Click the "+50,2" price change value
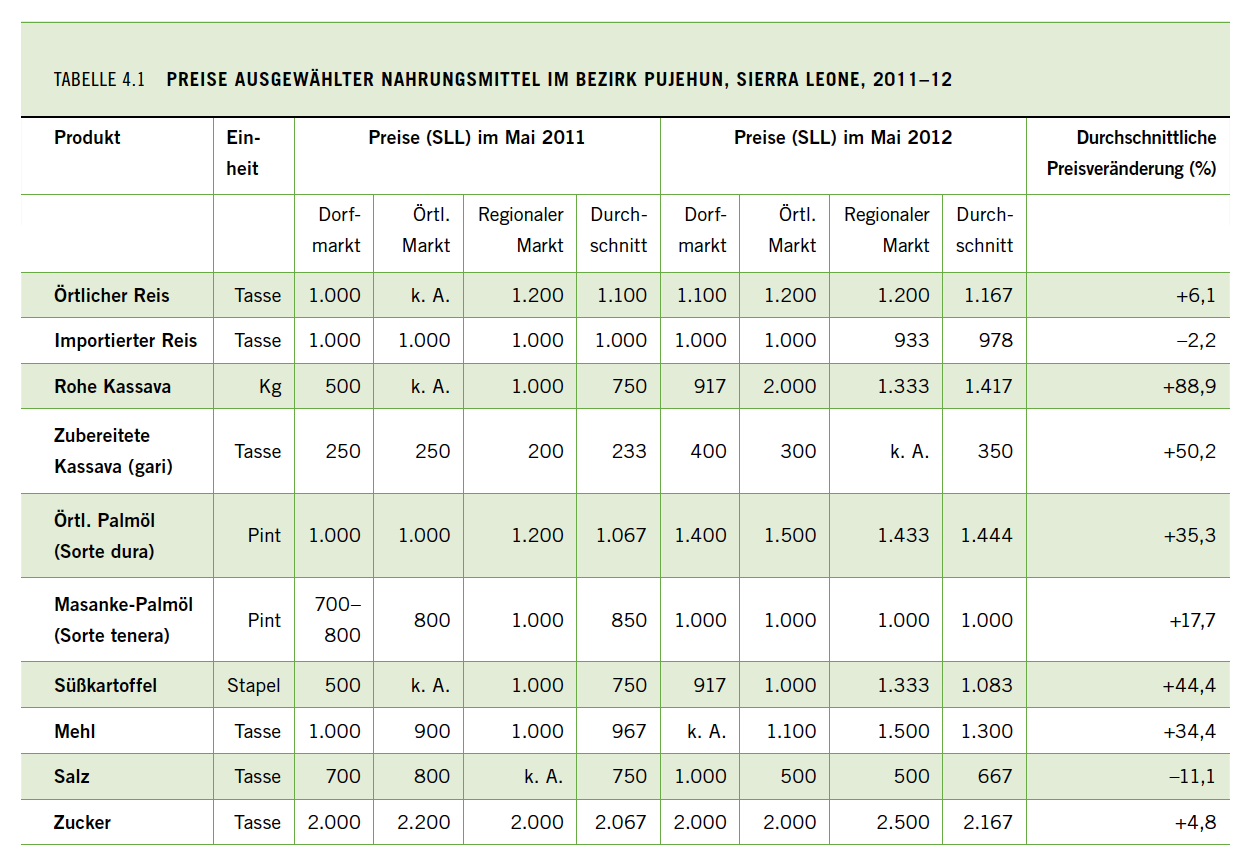This screenshot has height=858, width=1248. (x=1190, y=451)
